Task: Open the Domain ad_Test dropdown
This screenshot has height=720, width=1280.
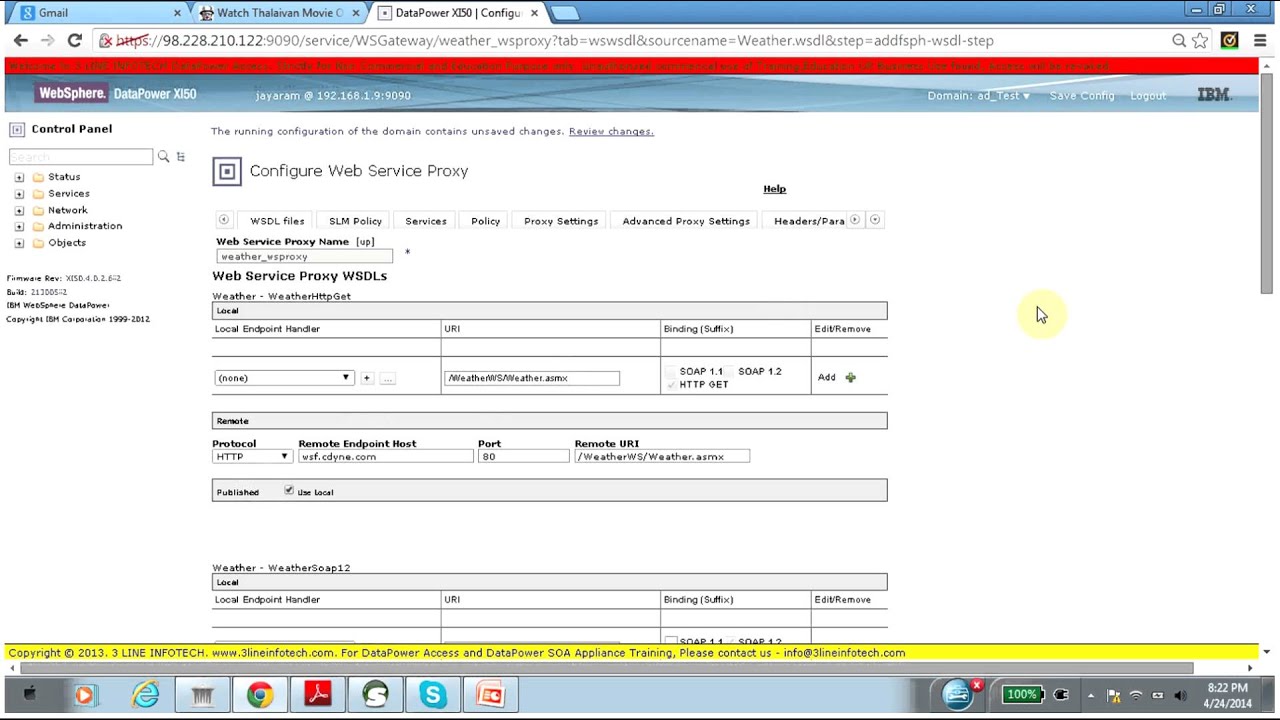Action: point(978,96)
